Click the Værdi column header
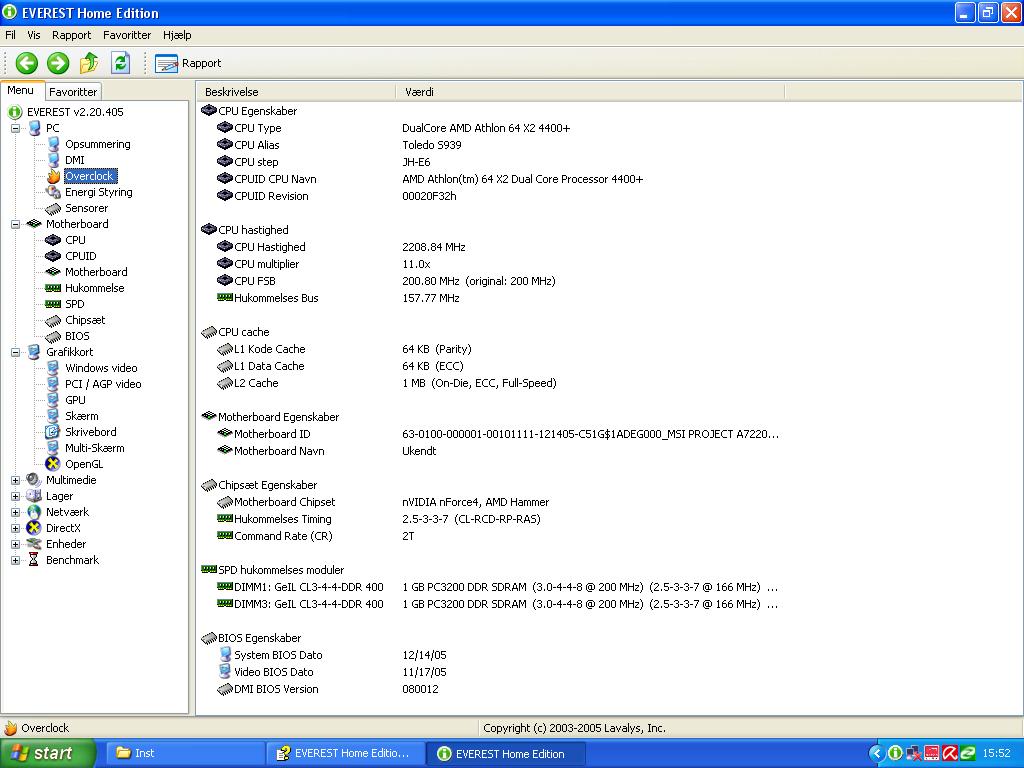The height and width of the screenshot is (768, 1024). point(590,92)
